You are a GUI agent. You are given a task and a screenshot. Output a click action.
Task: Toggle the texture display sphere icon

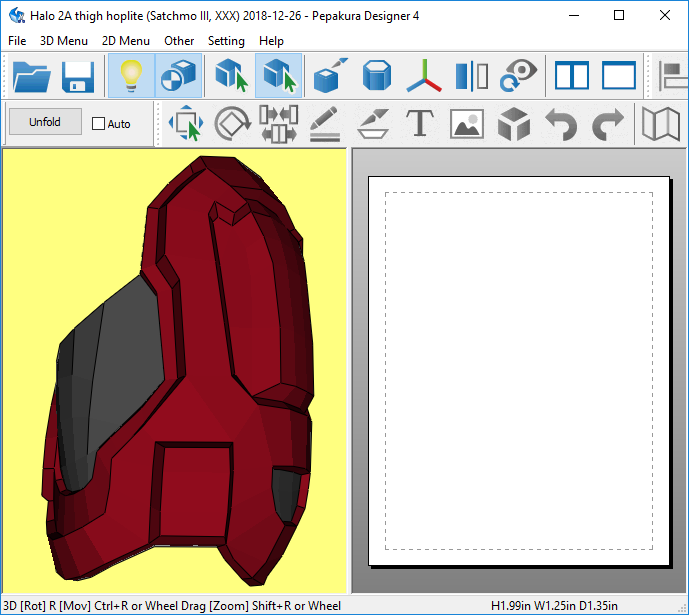179,77
